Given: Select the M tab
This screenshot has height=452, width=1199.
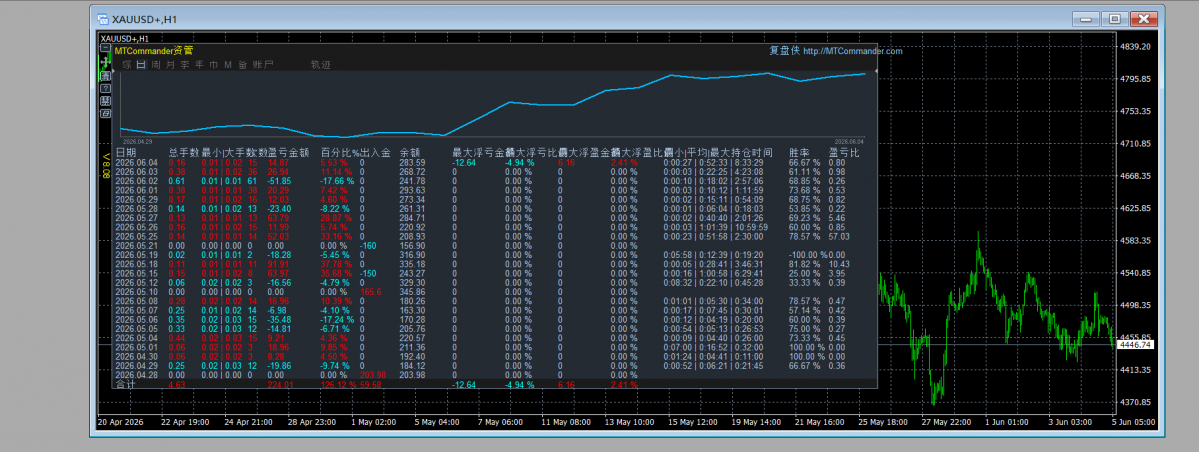Looking at the screenshot, I should [228, 65].
